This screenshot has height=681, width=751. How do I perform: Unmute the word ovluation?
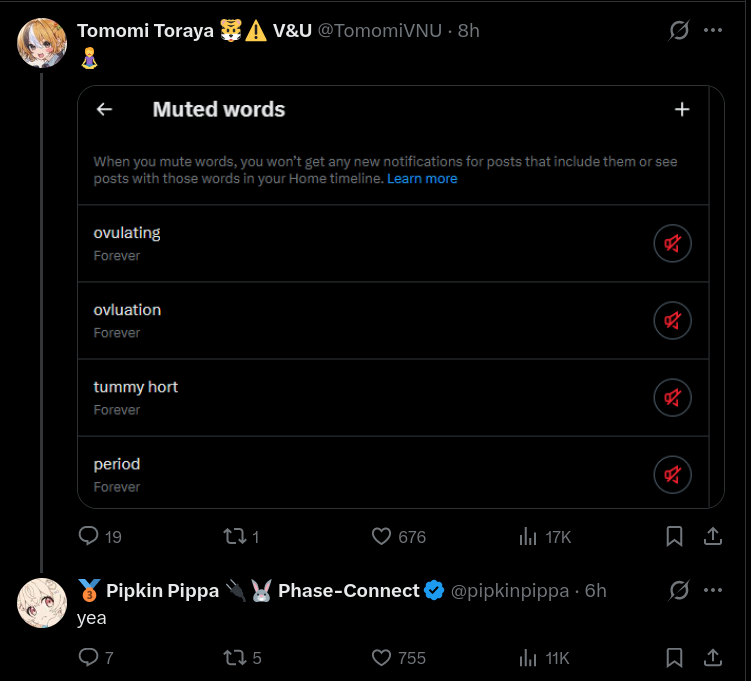pos(672,320)
